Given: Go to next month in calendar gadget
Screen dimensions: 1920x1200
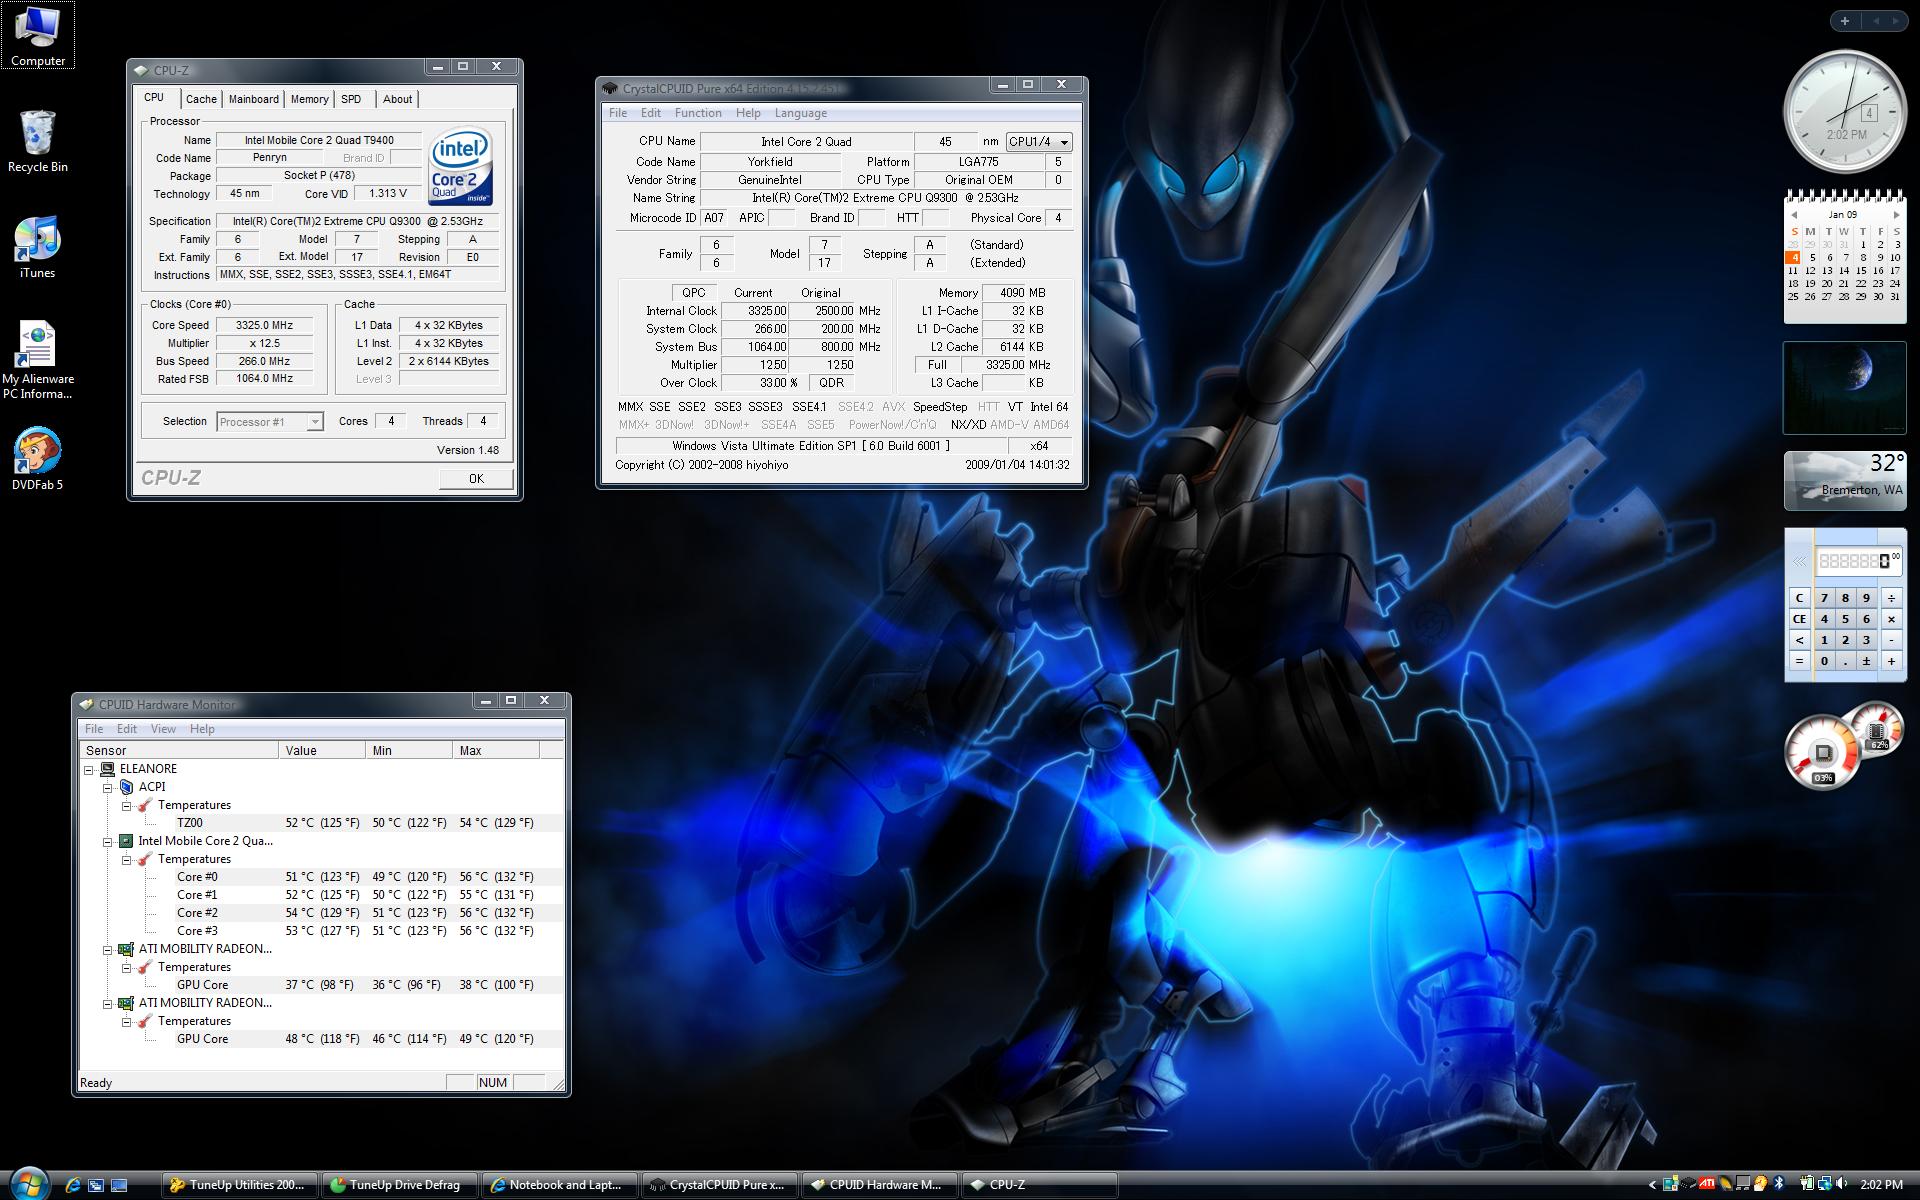Looking at the screenshot, I should (x=1896, y=215).
